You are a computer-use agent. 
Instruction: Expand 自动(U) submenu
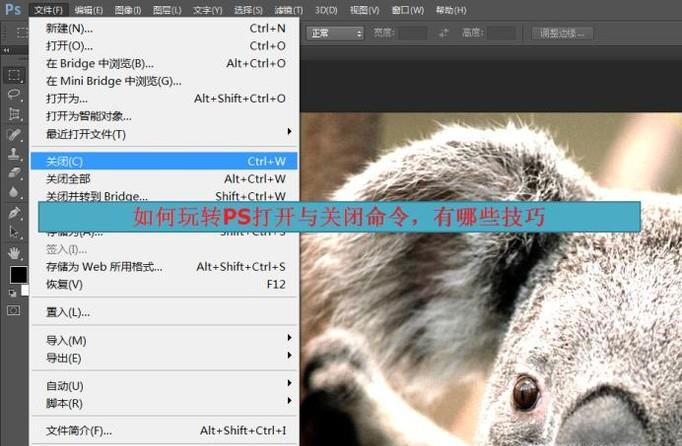[x=164, y=386]
